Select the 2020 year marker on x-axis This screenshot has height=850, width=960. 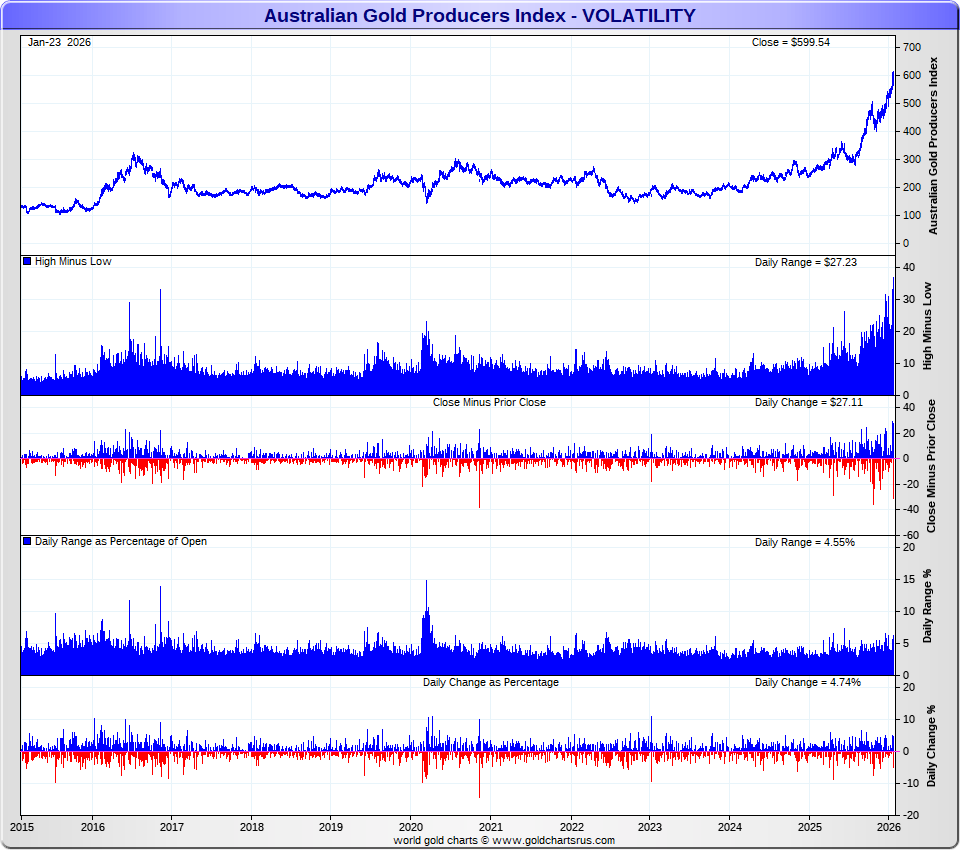pos(411,827)
